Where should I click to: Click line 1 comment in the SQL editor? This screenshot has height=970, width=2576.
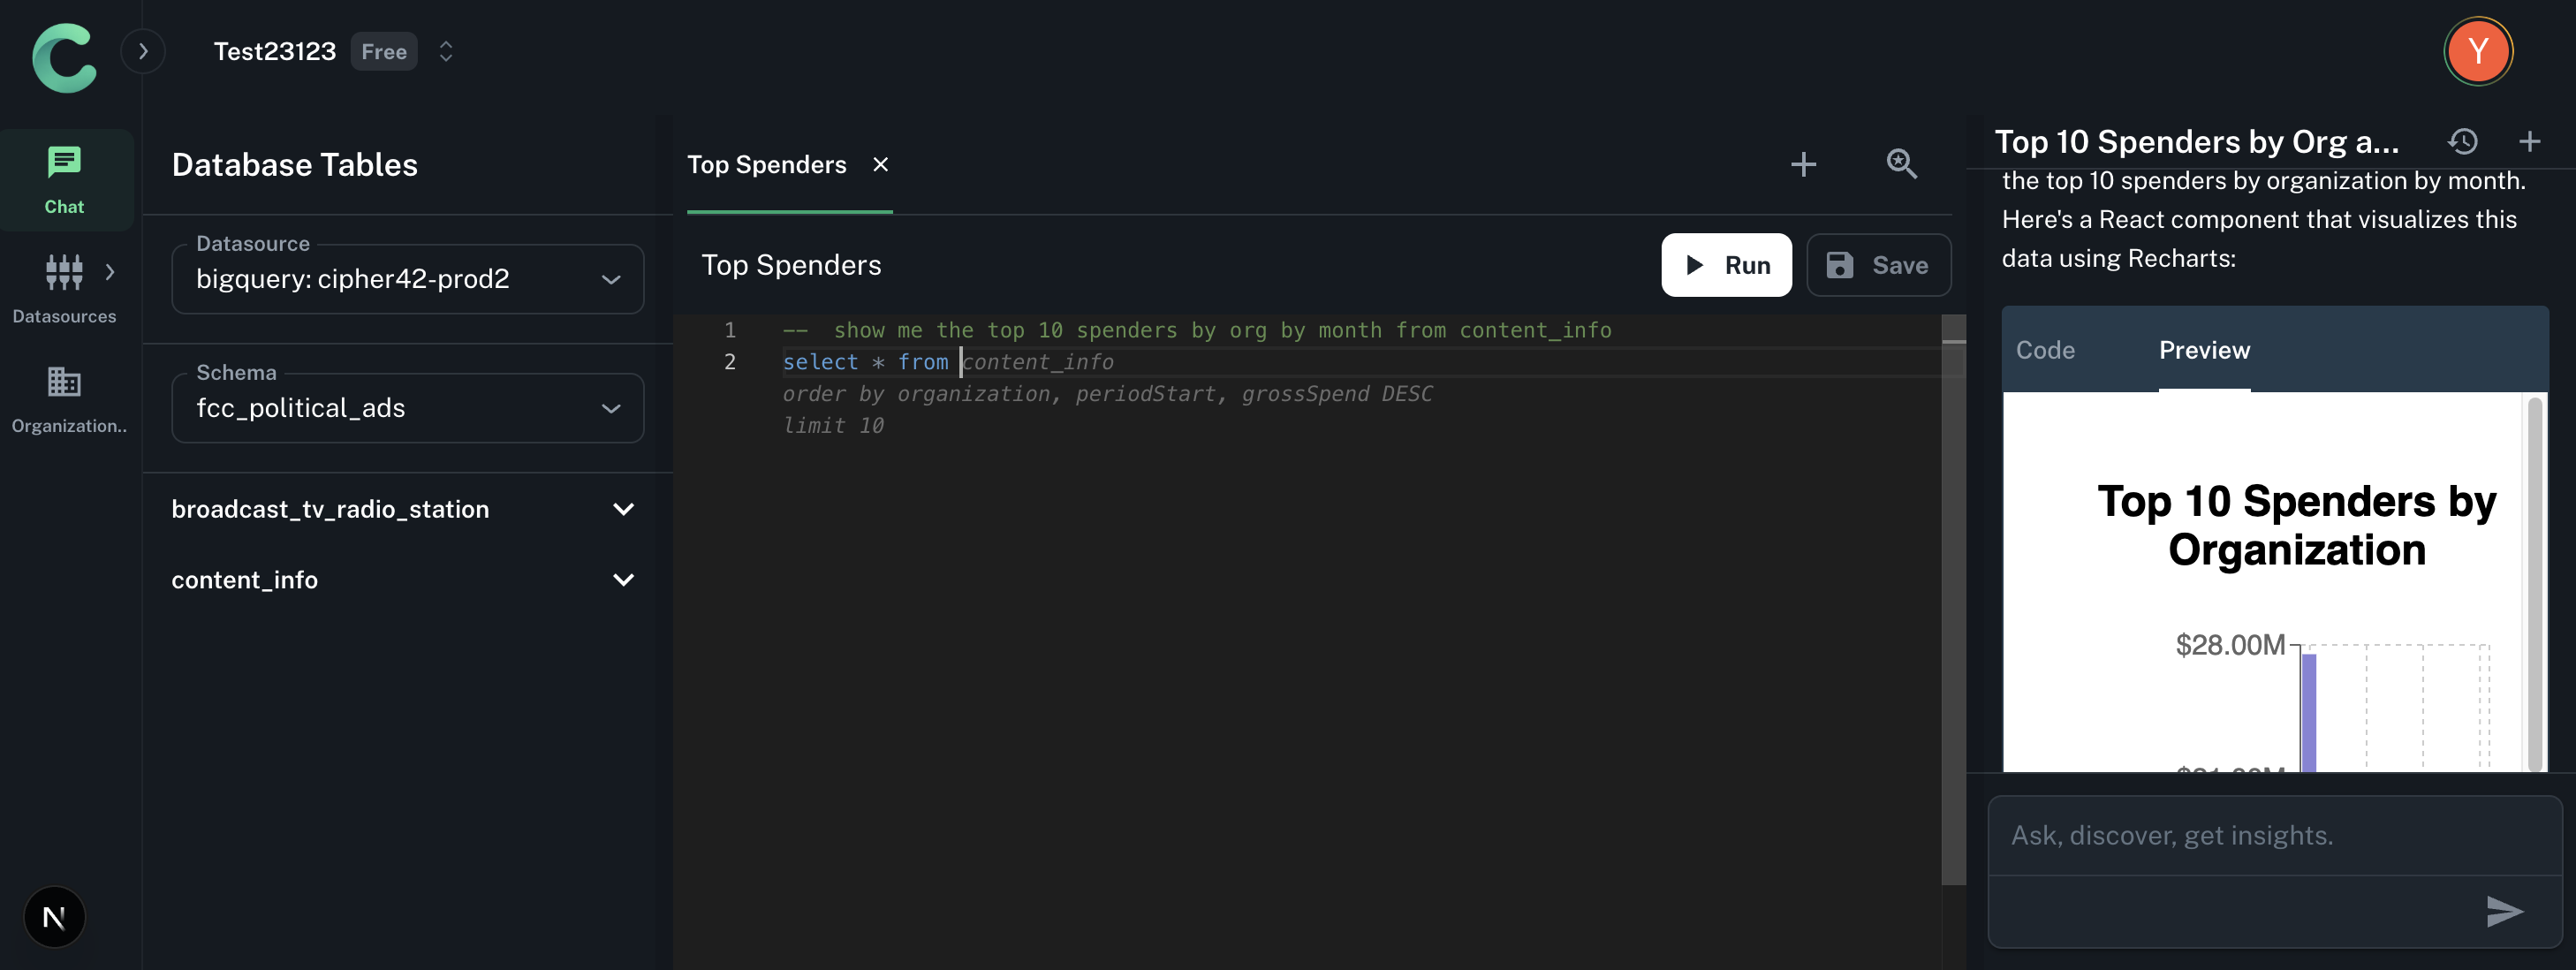(1197, 330)
